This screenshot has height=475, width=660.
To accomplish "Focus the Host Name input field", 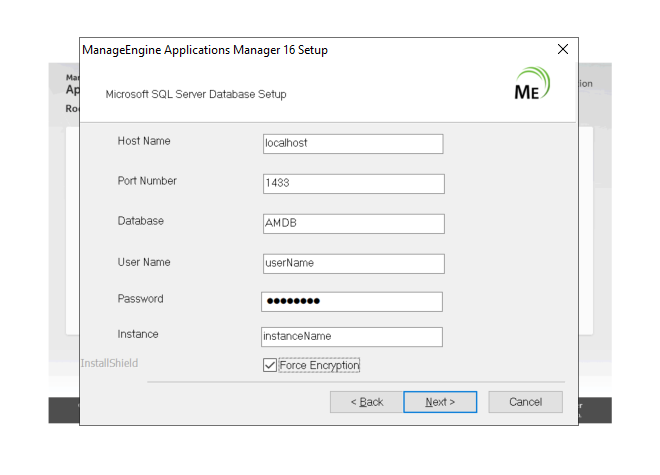I will click(x=352, y=143).
